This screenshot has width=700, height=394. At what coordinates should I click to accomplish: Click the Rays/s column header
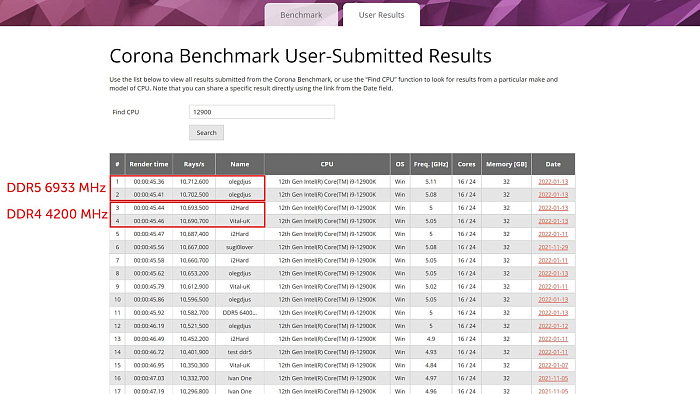click(x=194, y=164)
